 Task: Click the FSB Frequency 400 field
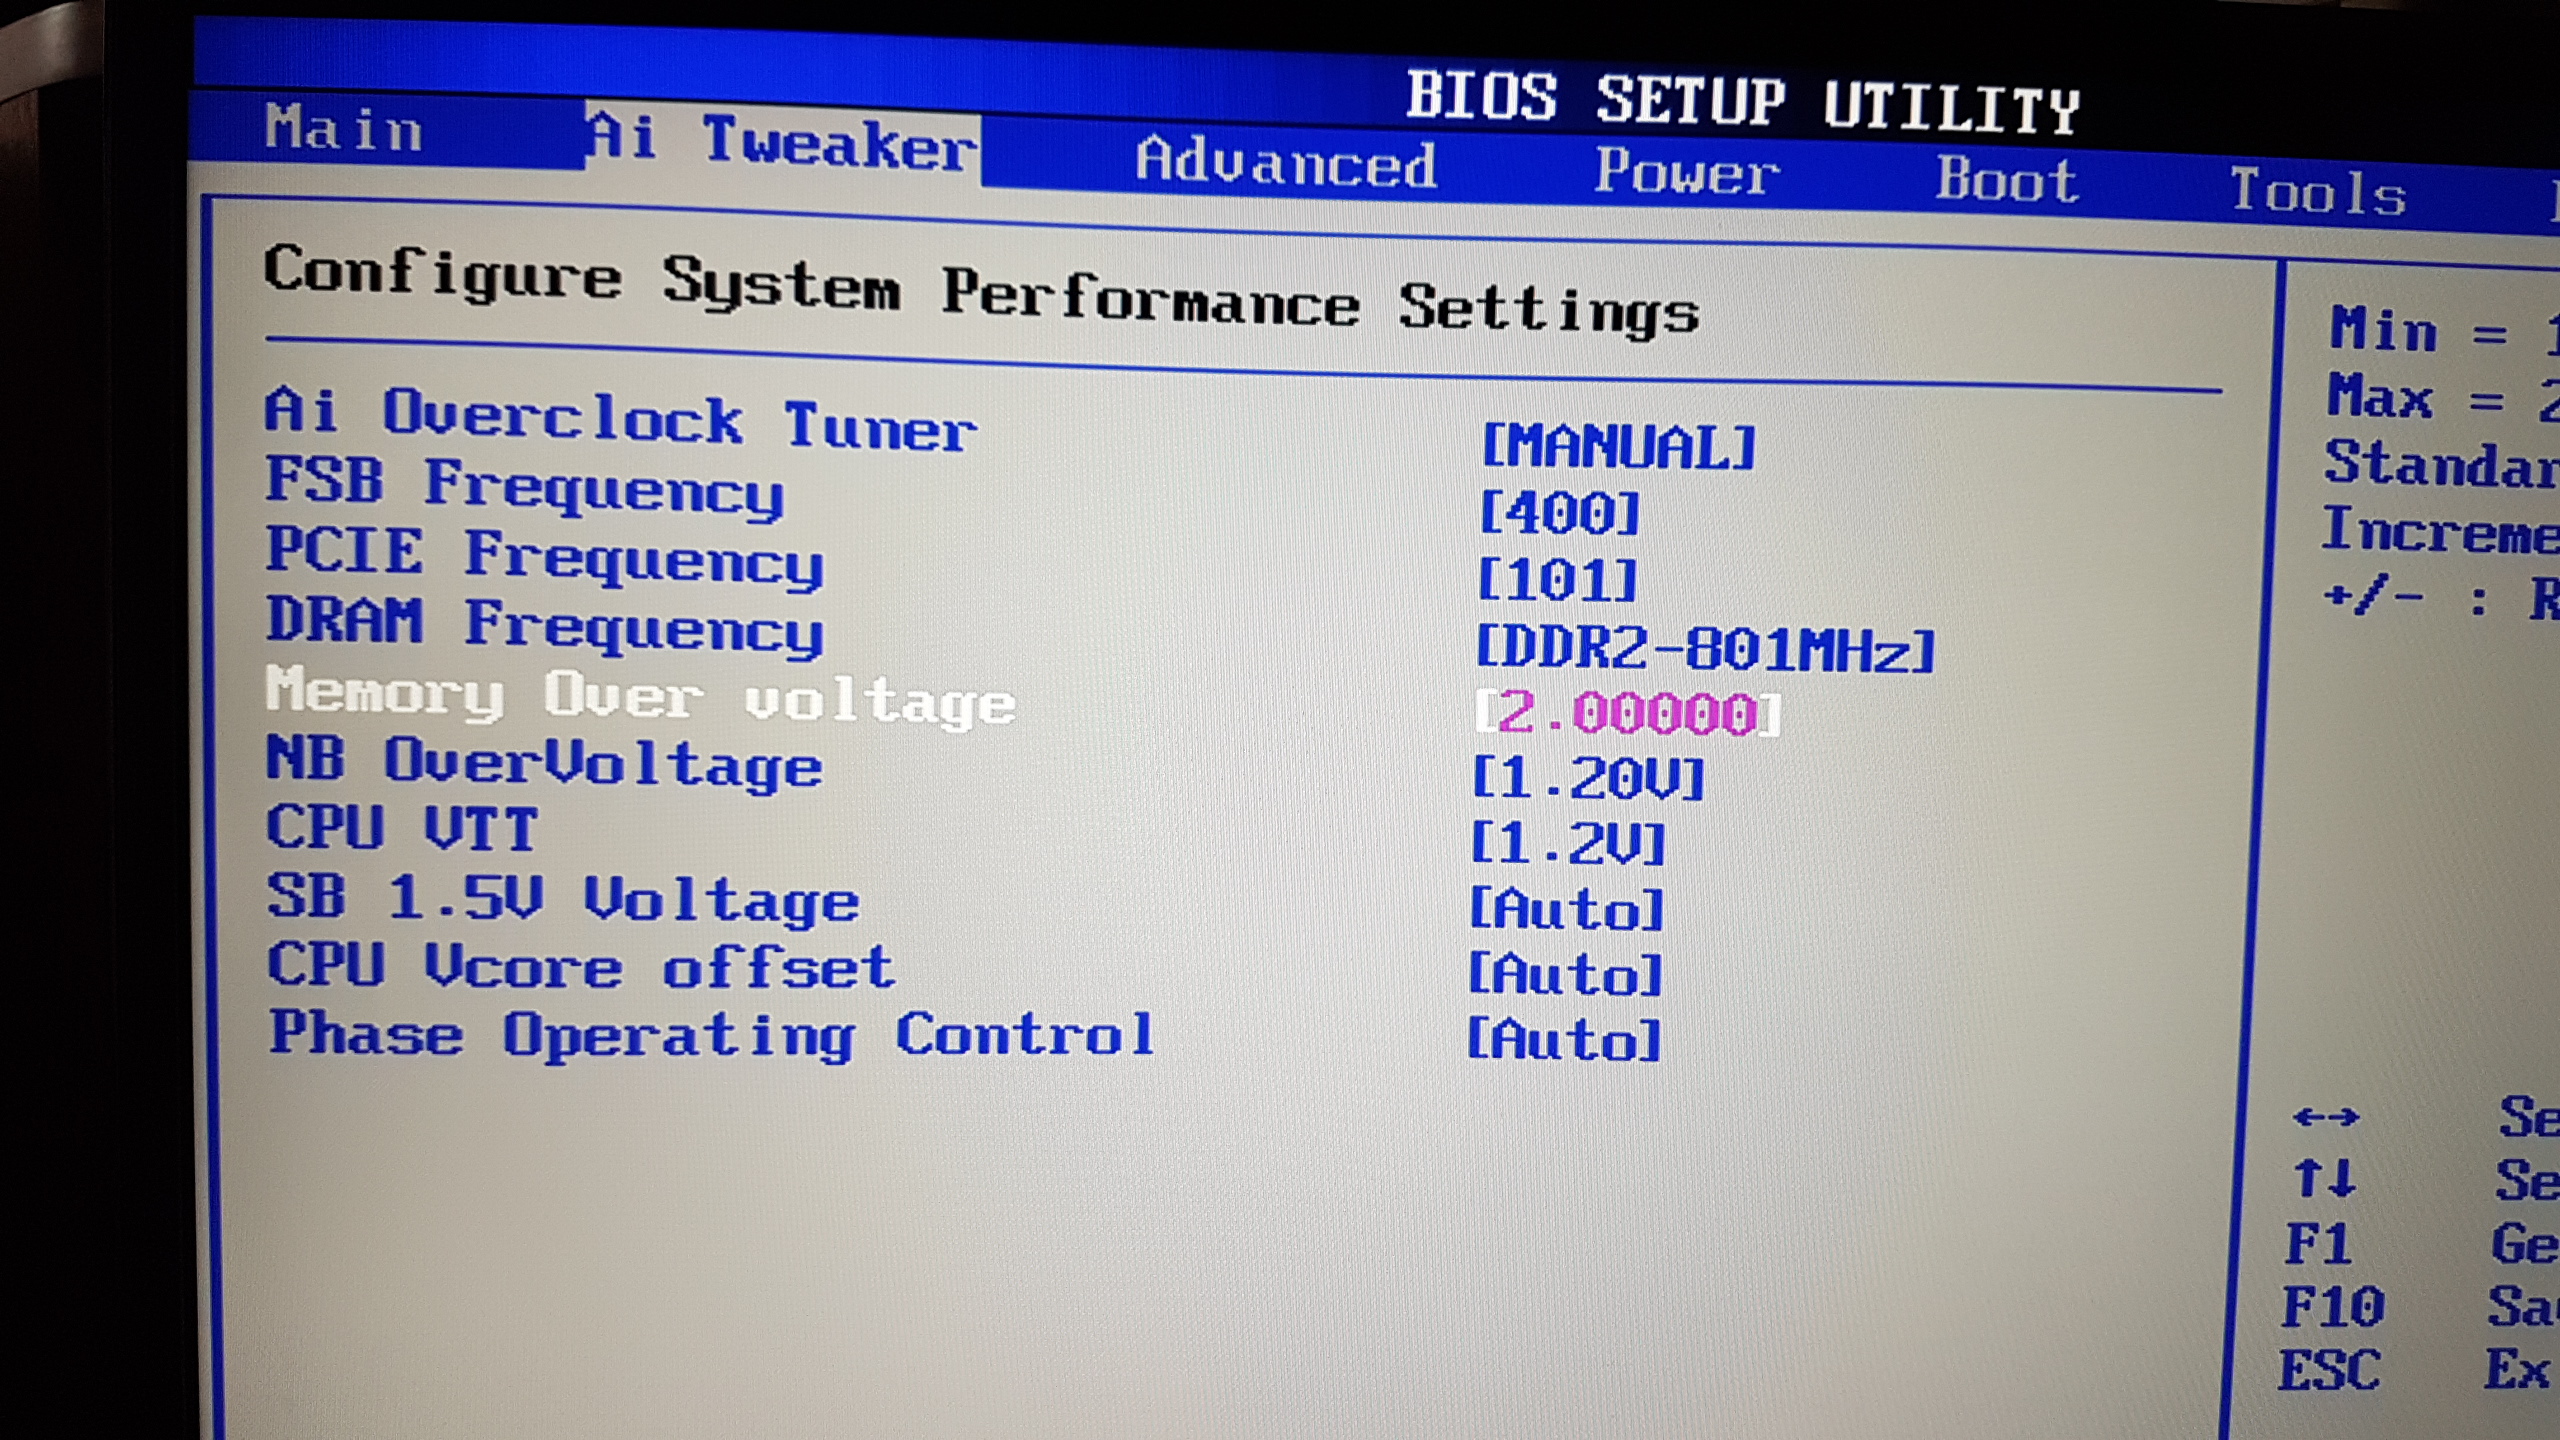pyautogui.click(x=1559, y=513)
